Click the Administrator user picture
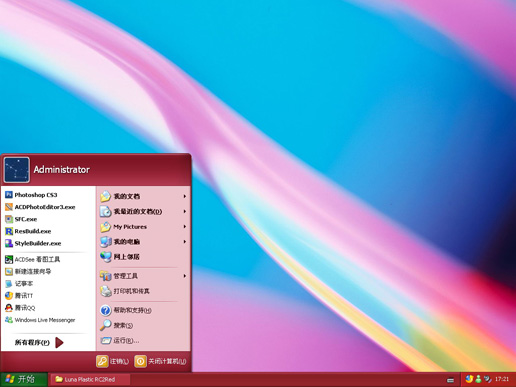 point(17,170)
